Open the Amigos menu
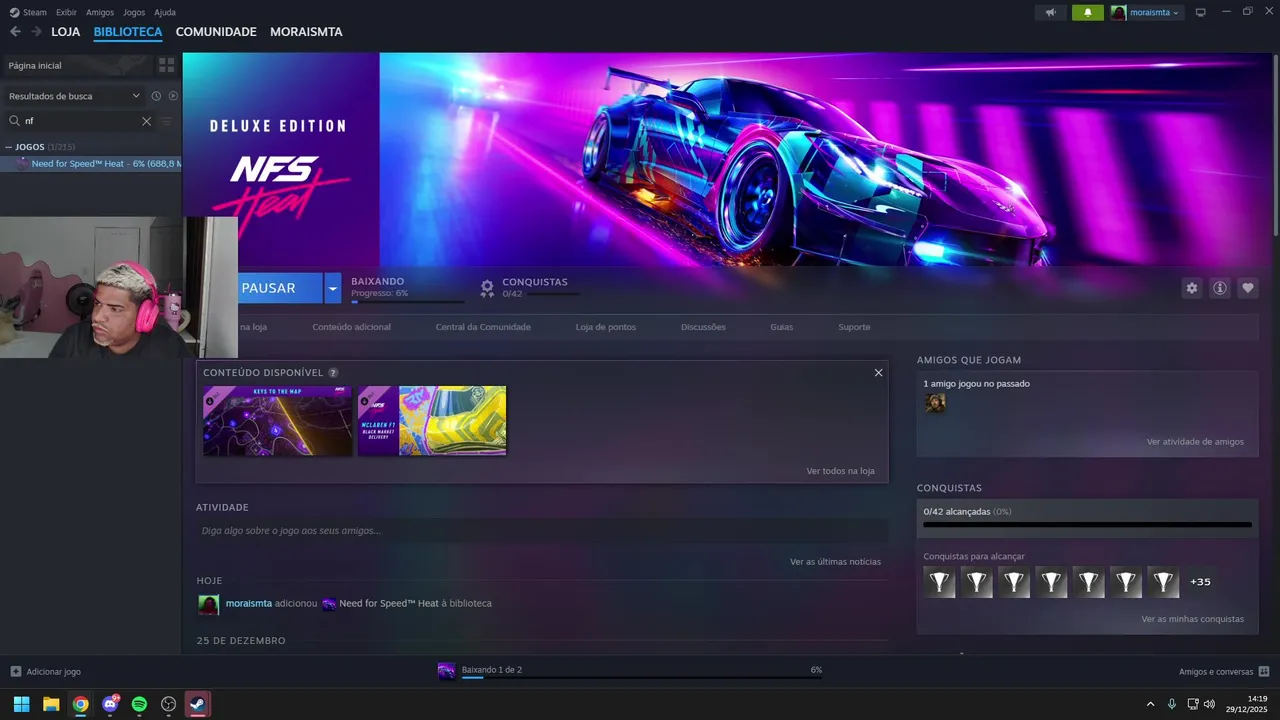 [x=100, y=12]
